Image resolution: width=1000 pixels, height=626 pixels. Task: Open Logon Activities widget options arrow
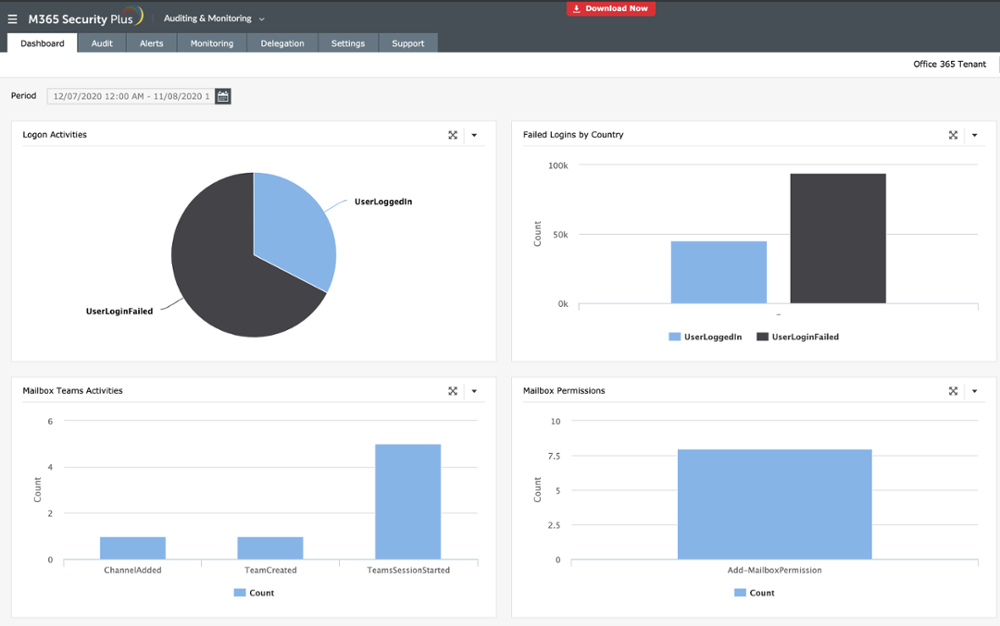coord(474,135)
